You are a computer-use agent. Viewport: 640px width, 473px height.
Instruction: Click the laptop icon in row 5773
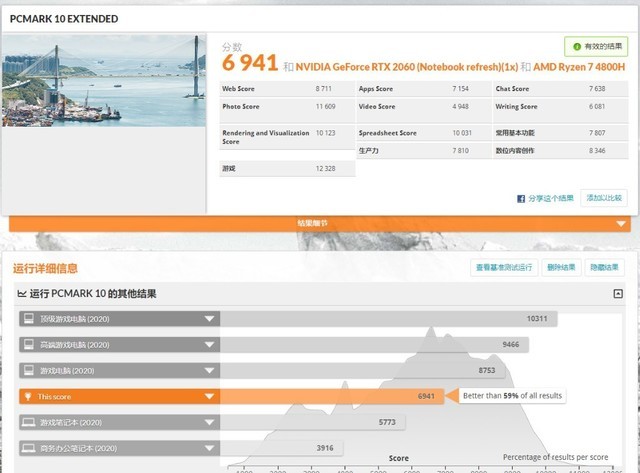pyautogui.click(x=29, y=422)
